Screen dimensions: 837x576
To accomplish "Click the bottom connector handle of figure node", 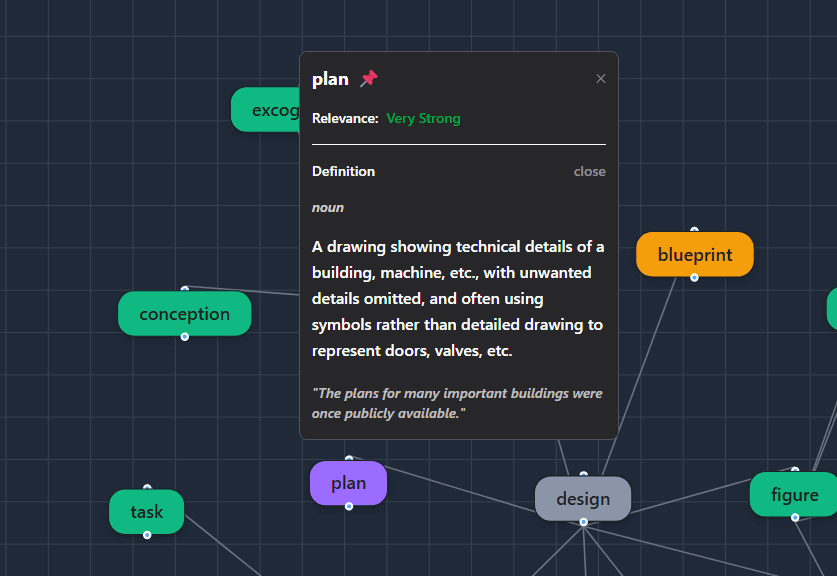I will click(795, 517).
